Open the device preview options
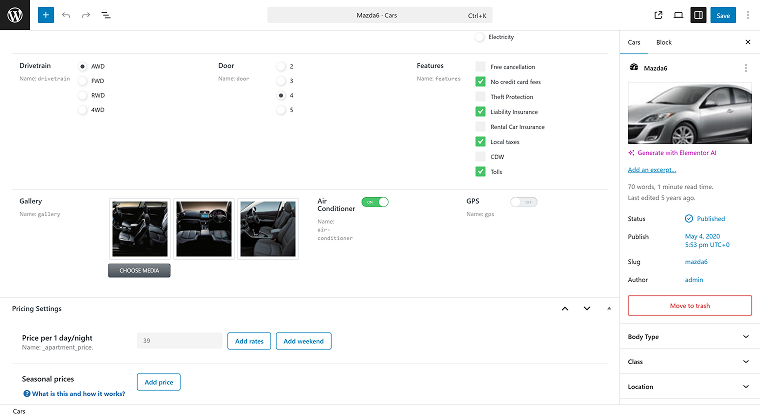760x417 pixels. (678, 15)
